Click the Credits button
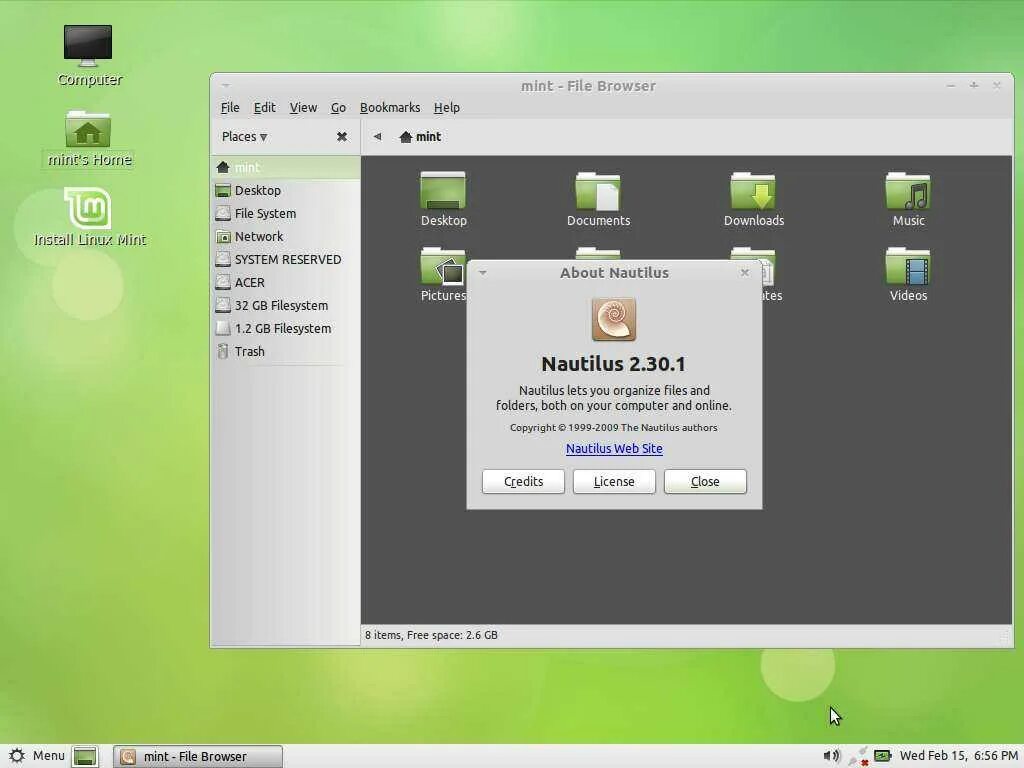The image size is (1024, 768). [x=523, y=481]
